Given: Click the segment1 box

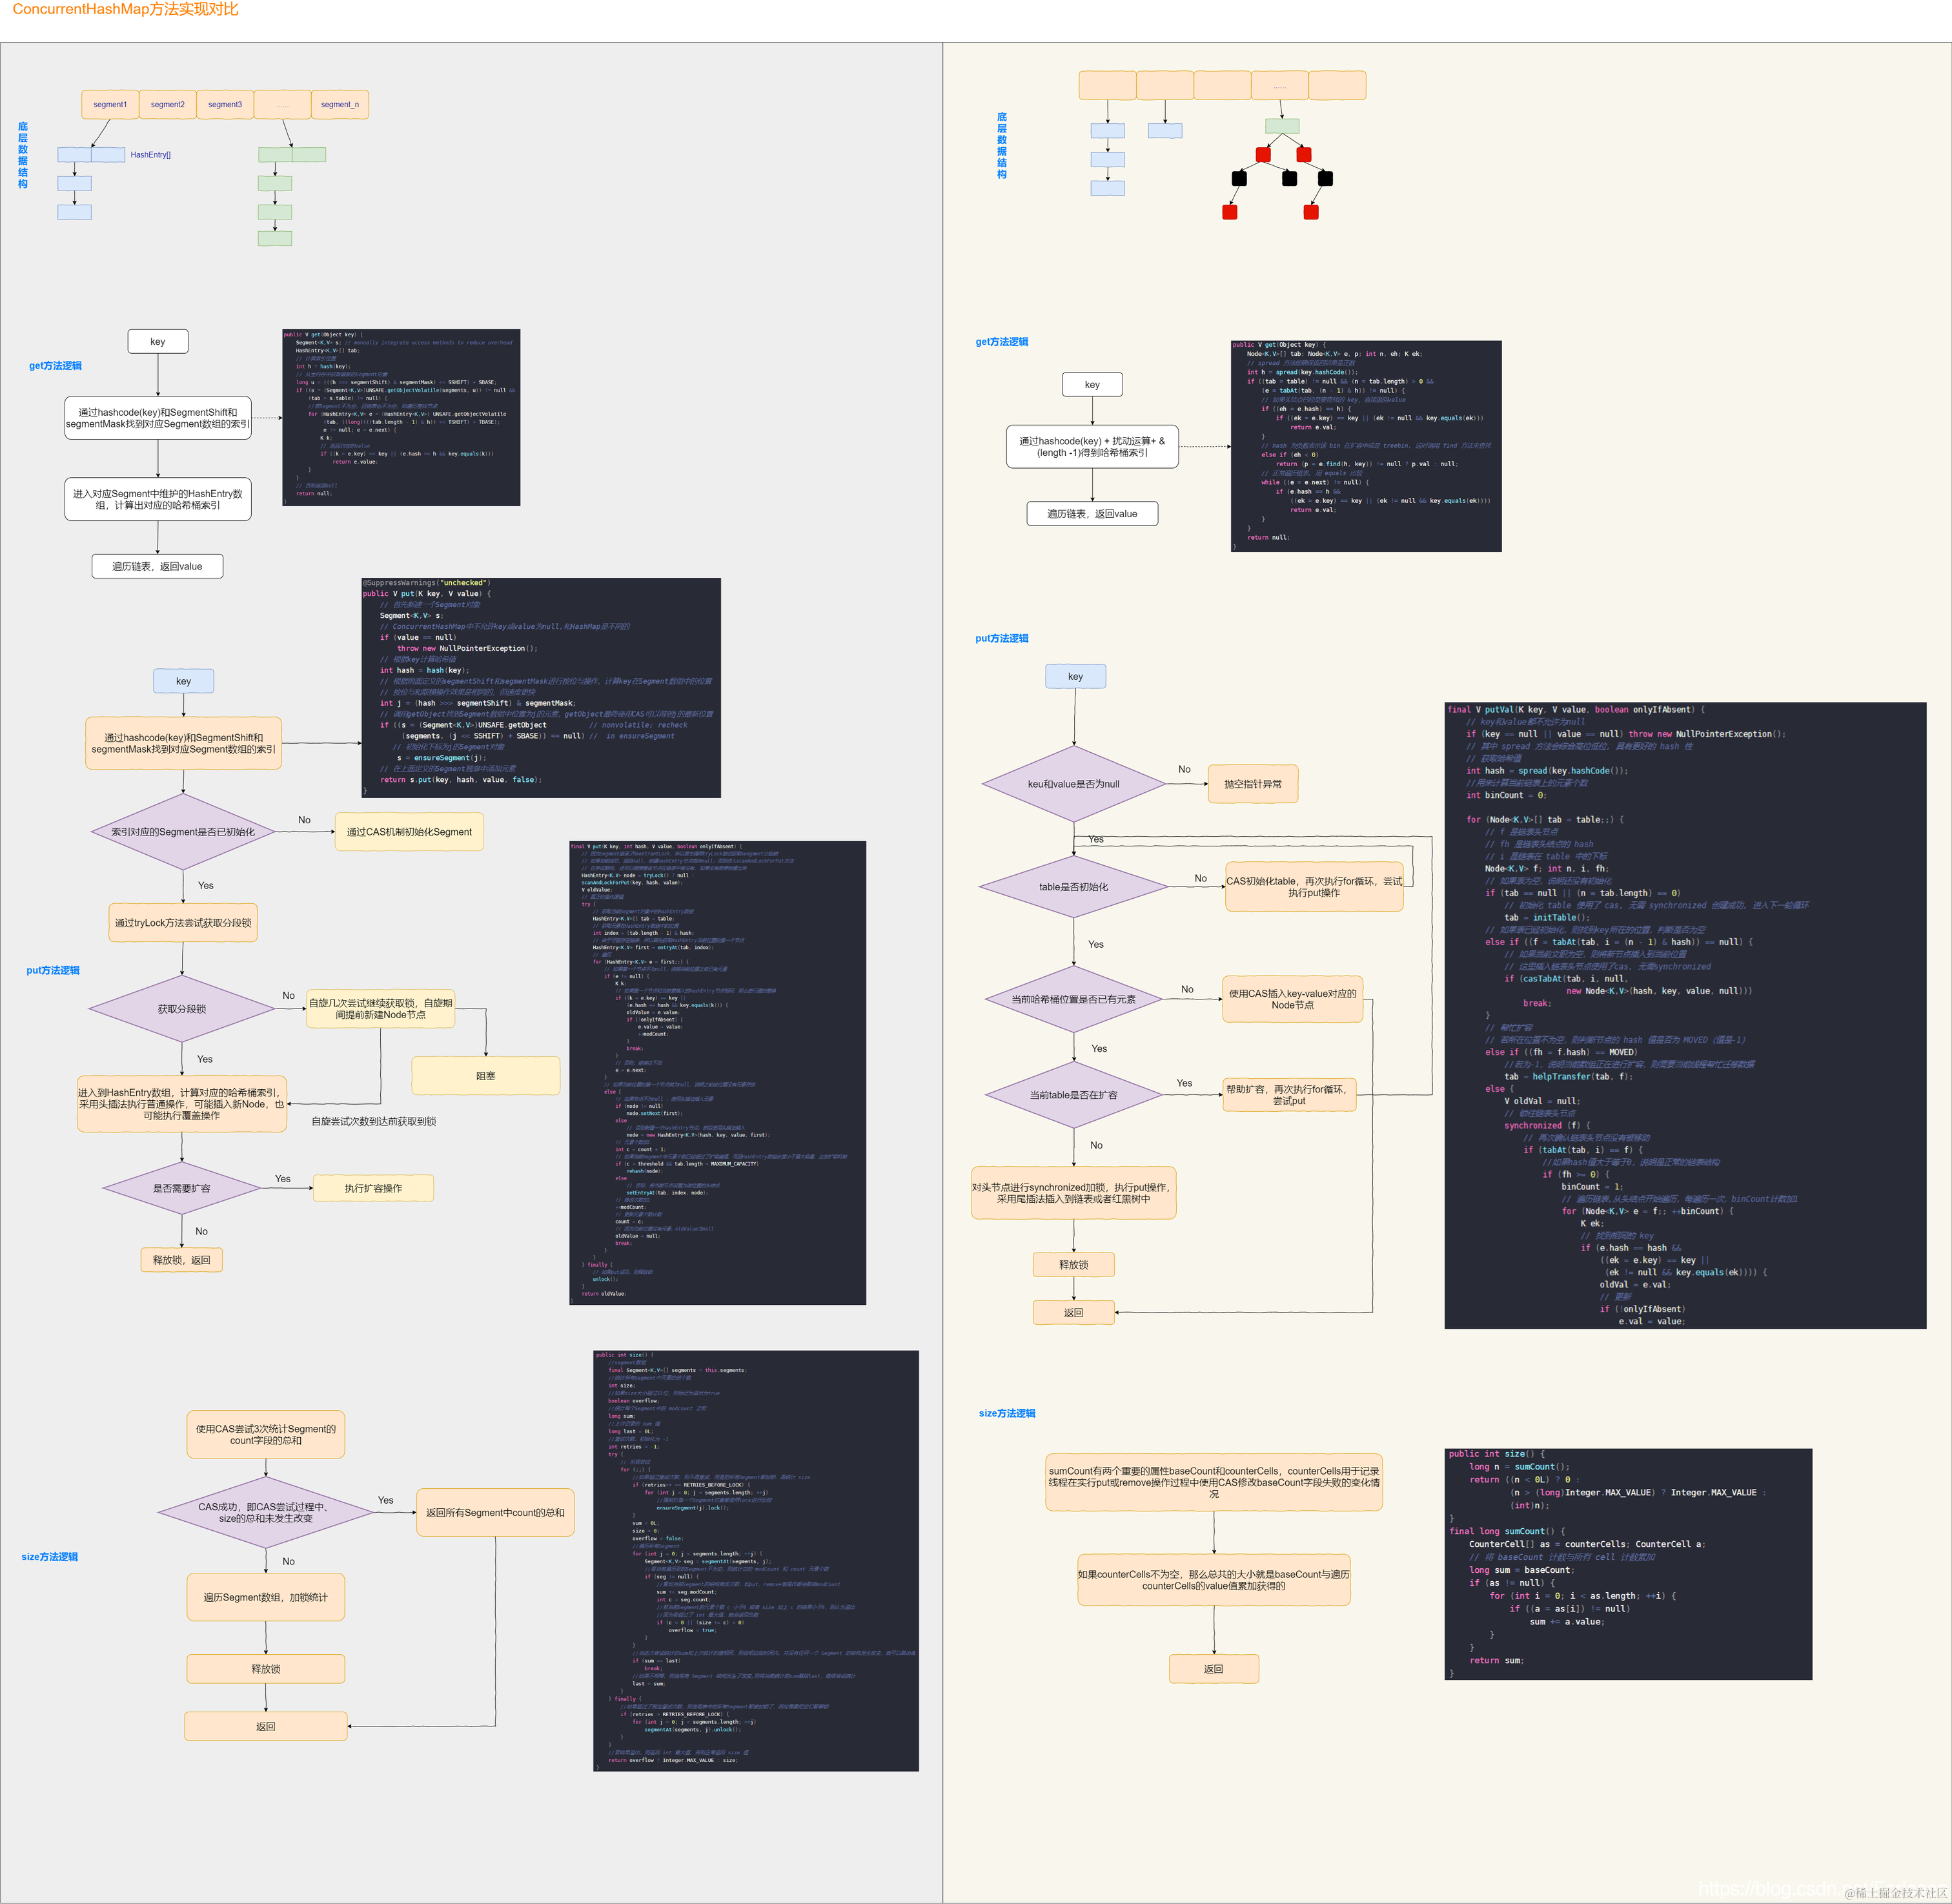Looking at the screenshot, I should tap(110, 104).
